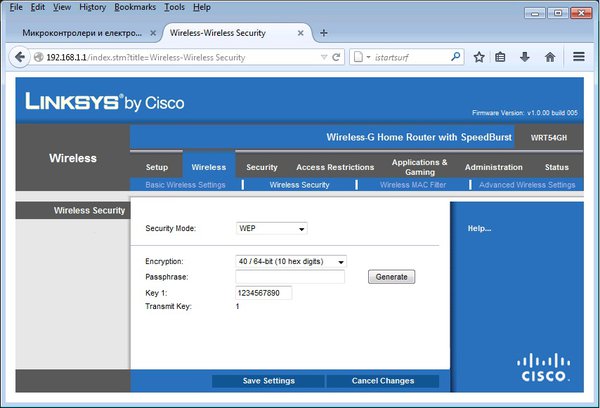Open the Edit menu
600x408 pixels.
pos(38,7)
